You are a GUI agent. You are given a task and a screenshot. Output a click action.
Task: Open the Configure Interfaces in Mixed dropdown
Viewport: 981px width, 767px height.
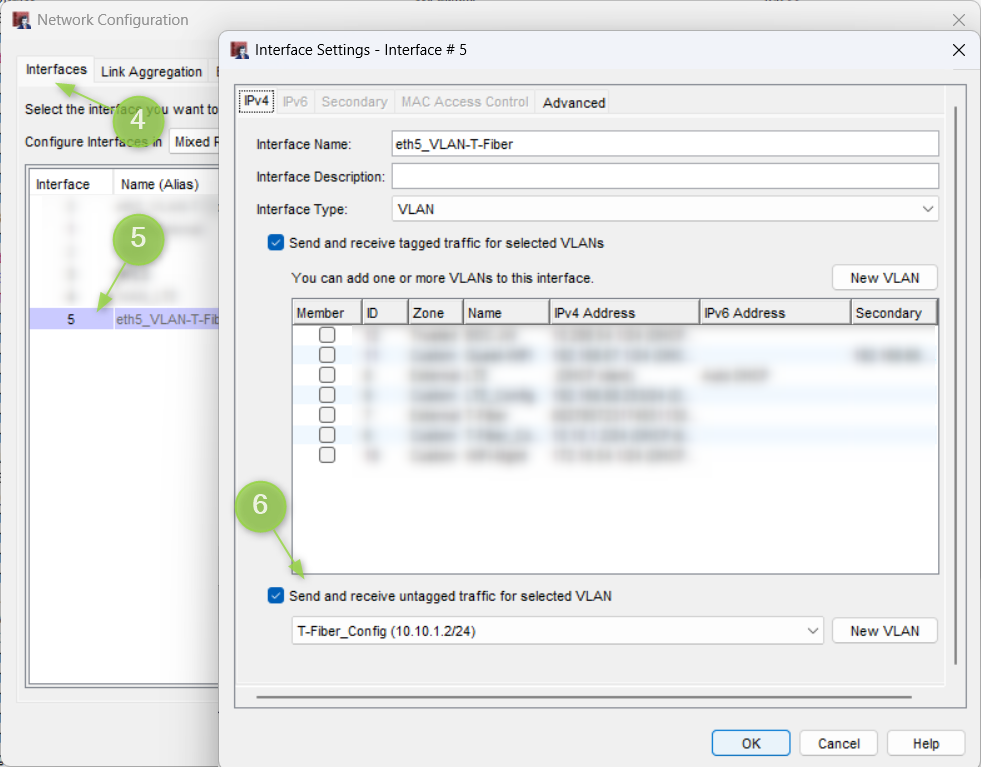coord(194,142)
